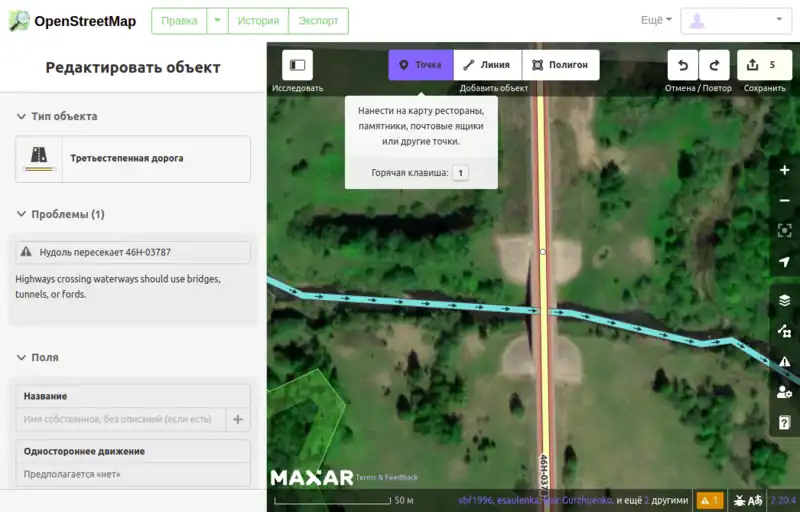Click the geolocate arrow icon
Image resolution: width=800 pixels, height=512 pixels.
coord(784,262)
